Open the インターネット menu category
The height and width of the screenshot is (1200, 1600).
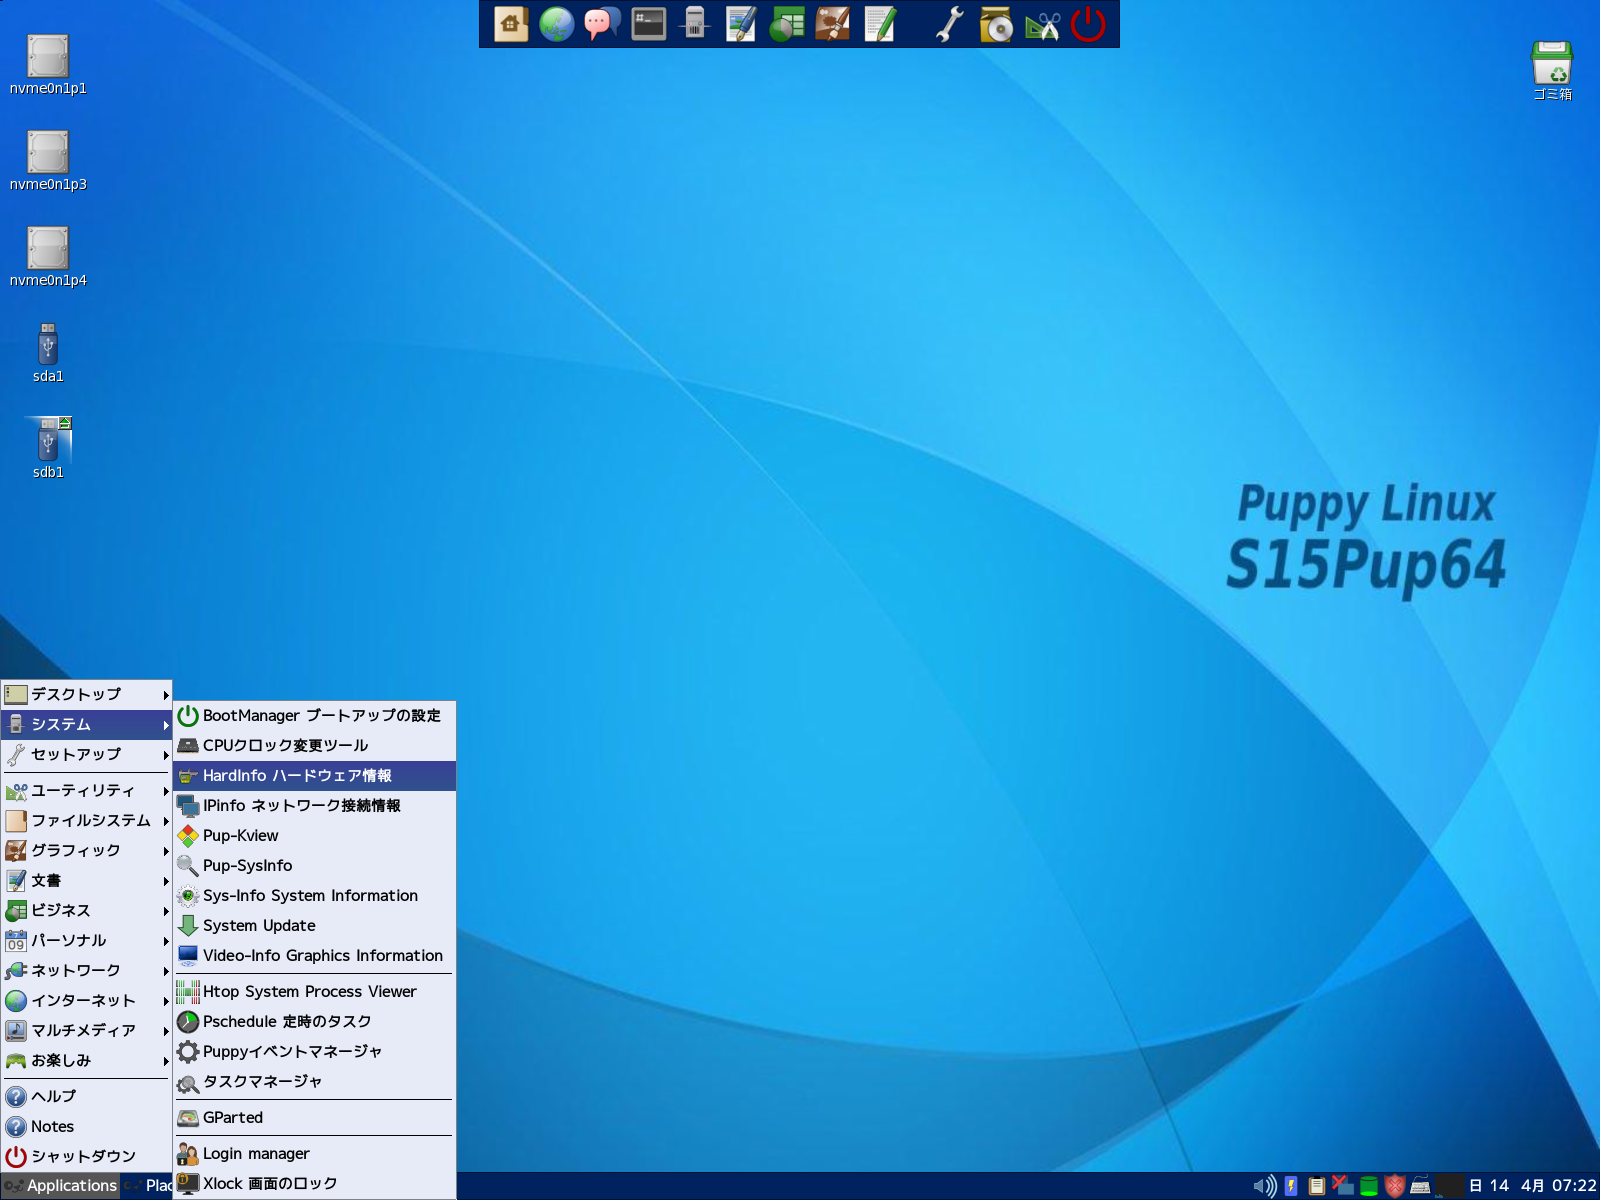86,1000
